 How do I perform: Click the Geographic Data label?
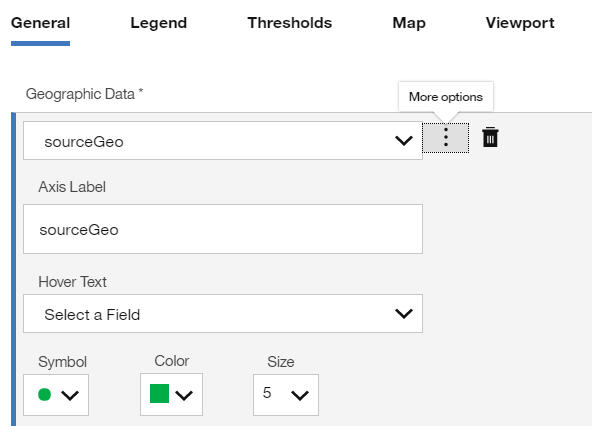tap(84, 94)
